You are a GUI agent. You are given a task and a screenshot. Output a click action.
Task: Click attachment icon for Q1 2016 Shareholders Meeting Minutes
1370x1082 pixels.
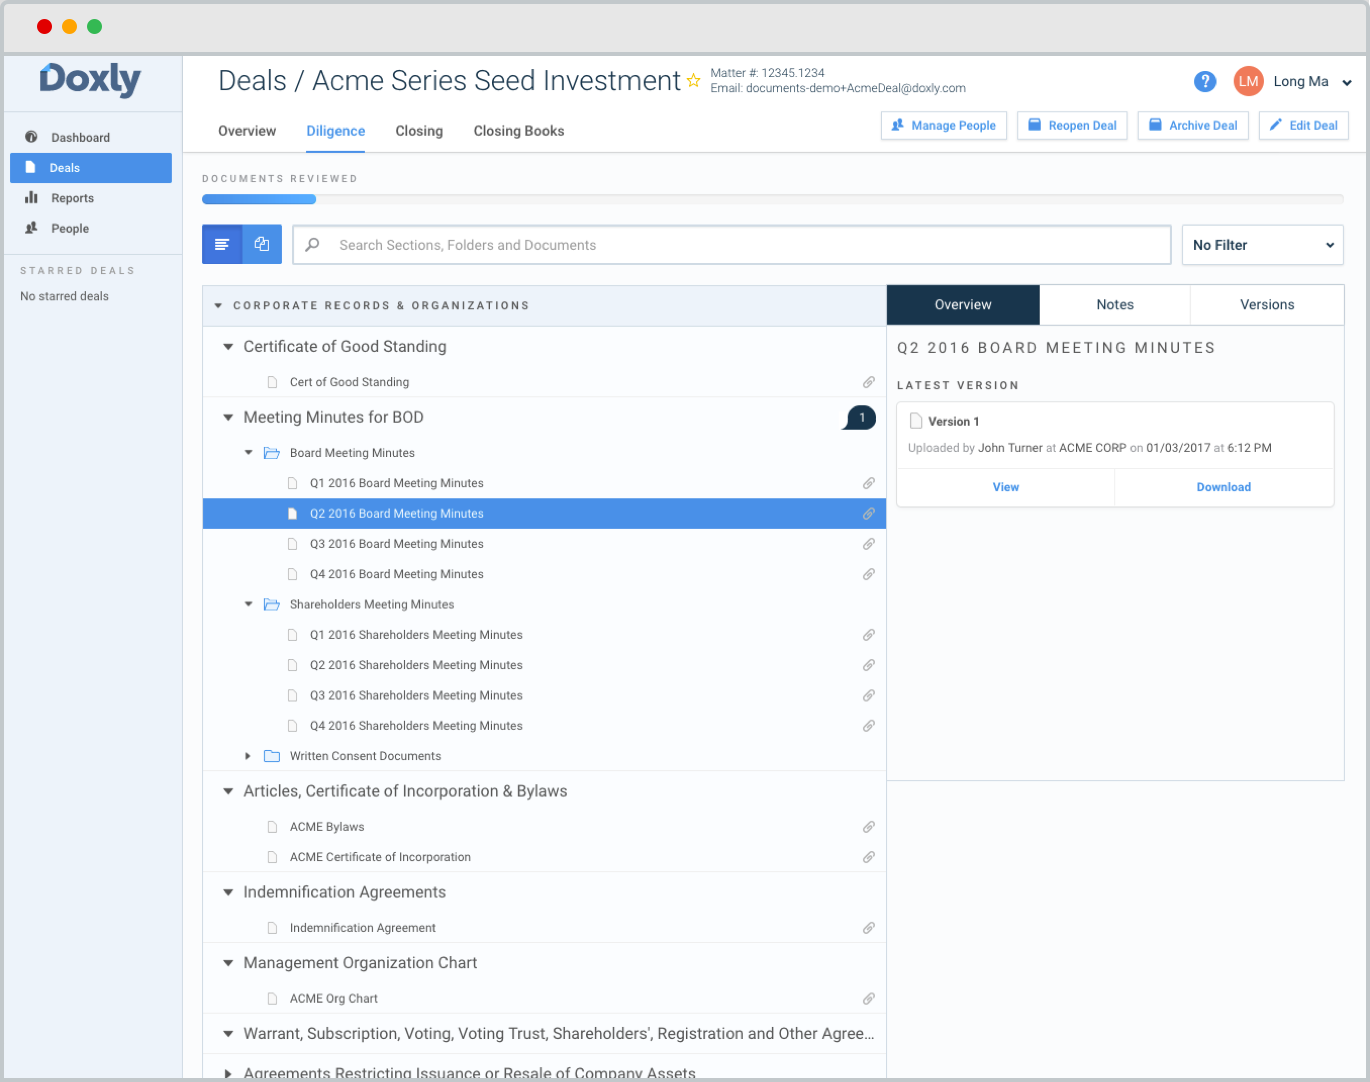pos(869,635)
